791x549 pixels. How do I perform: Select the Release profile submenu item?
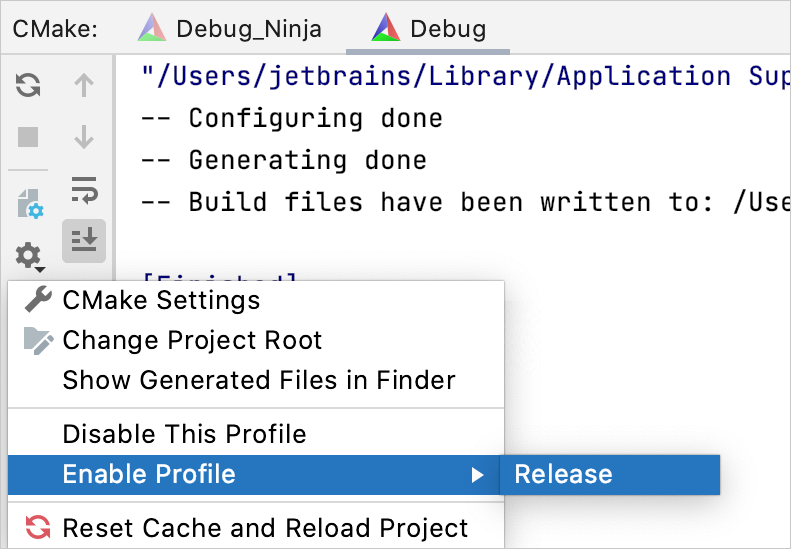coord(563,474)
